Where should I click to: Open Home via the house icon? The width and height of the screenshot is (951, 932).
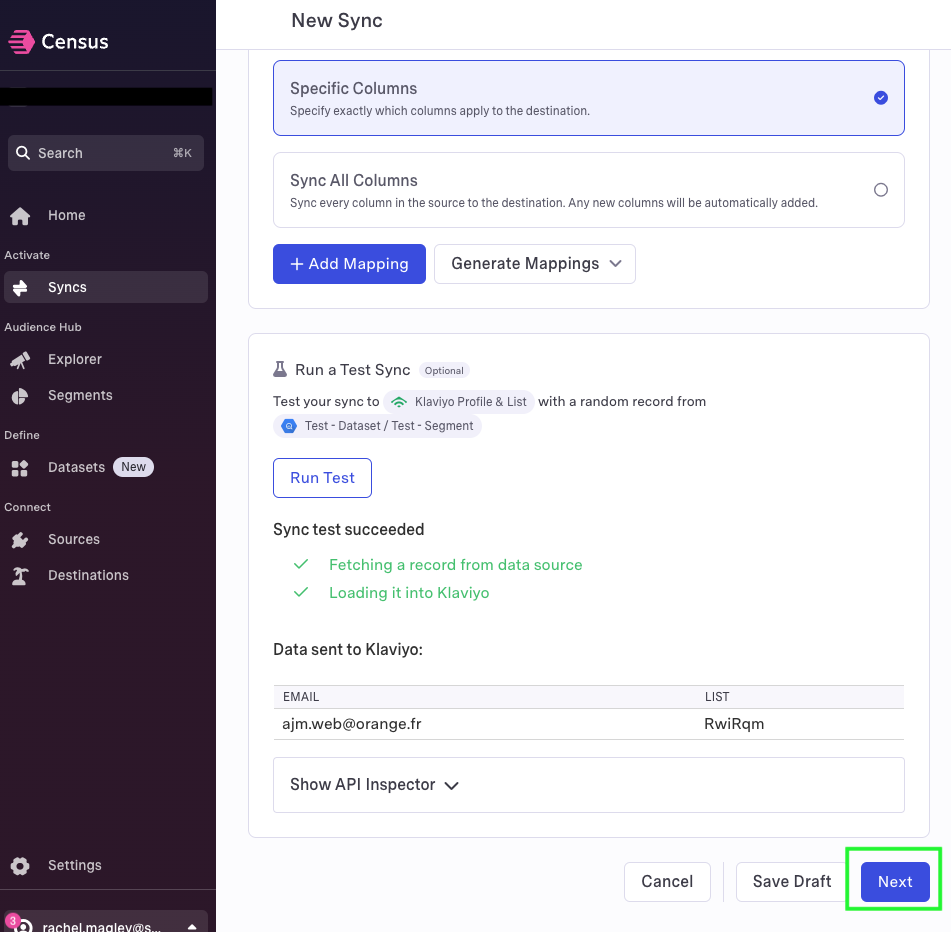pos(20,216)
